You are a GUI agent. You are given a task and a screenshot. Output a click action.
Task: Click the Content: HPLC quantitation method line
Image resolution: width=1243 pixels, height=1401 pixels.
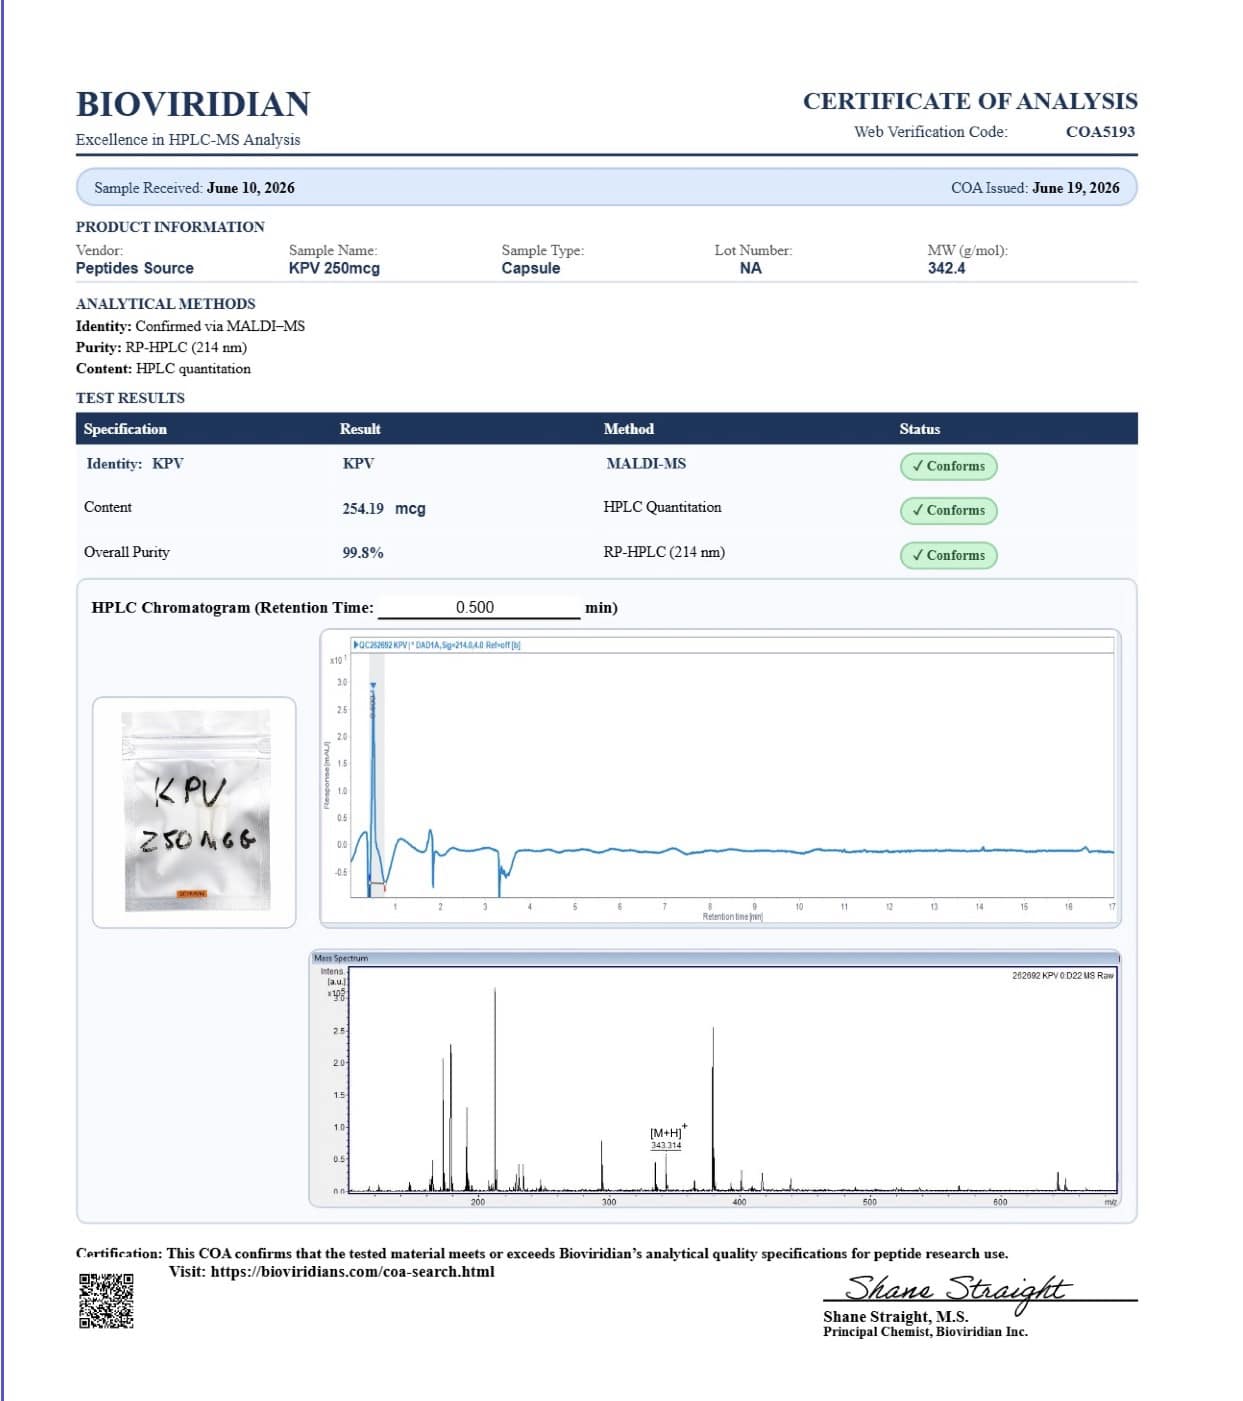163,369
